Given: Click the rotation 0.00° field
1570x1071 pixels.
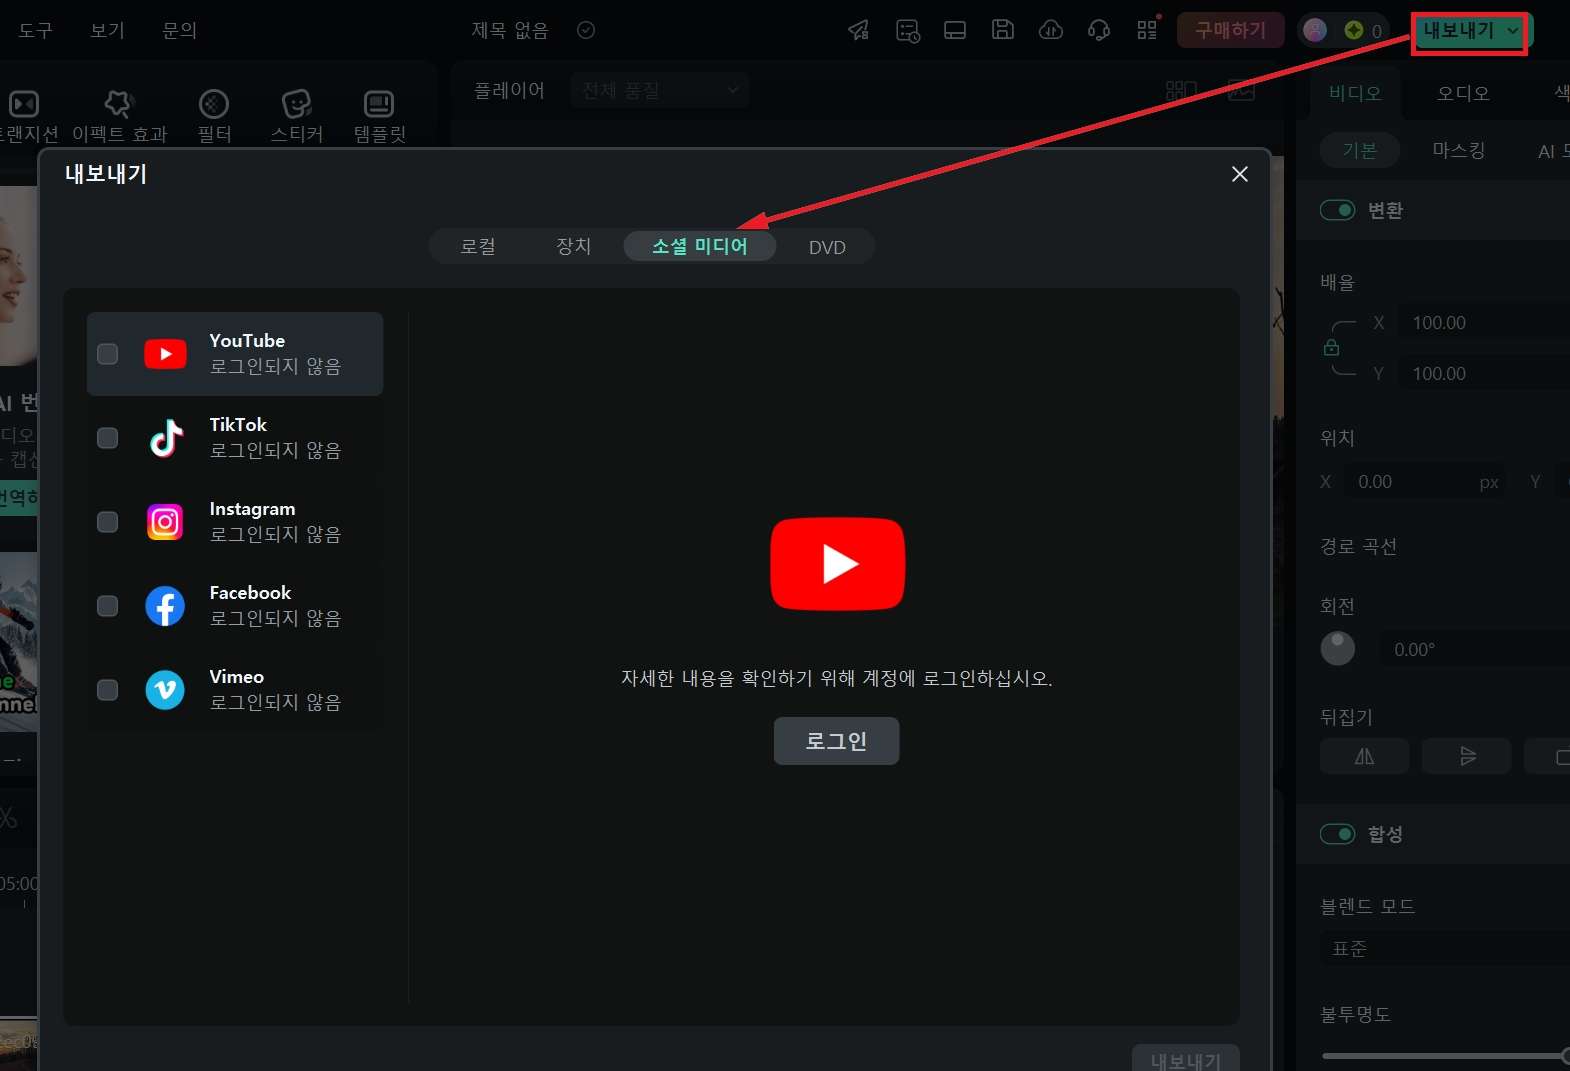Looking at the screenshot, I should [x=1475, y=650].
